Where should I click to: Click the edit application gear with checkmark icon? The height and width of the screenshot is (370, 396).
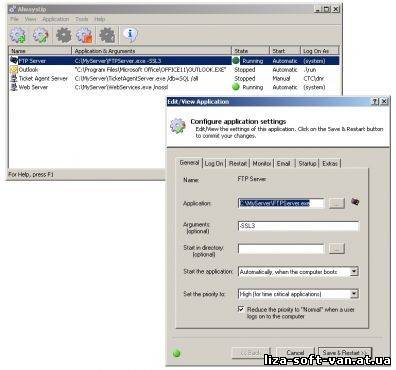40,35
